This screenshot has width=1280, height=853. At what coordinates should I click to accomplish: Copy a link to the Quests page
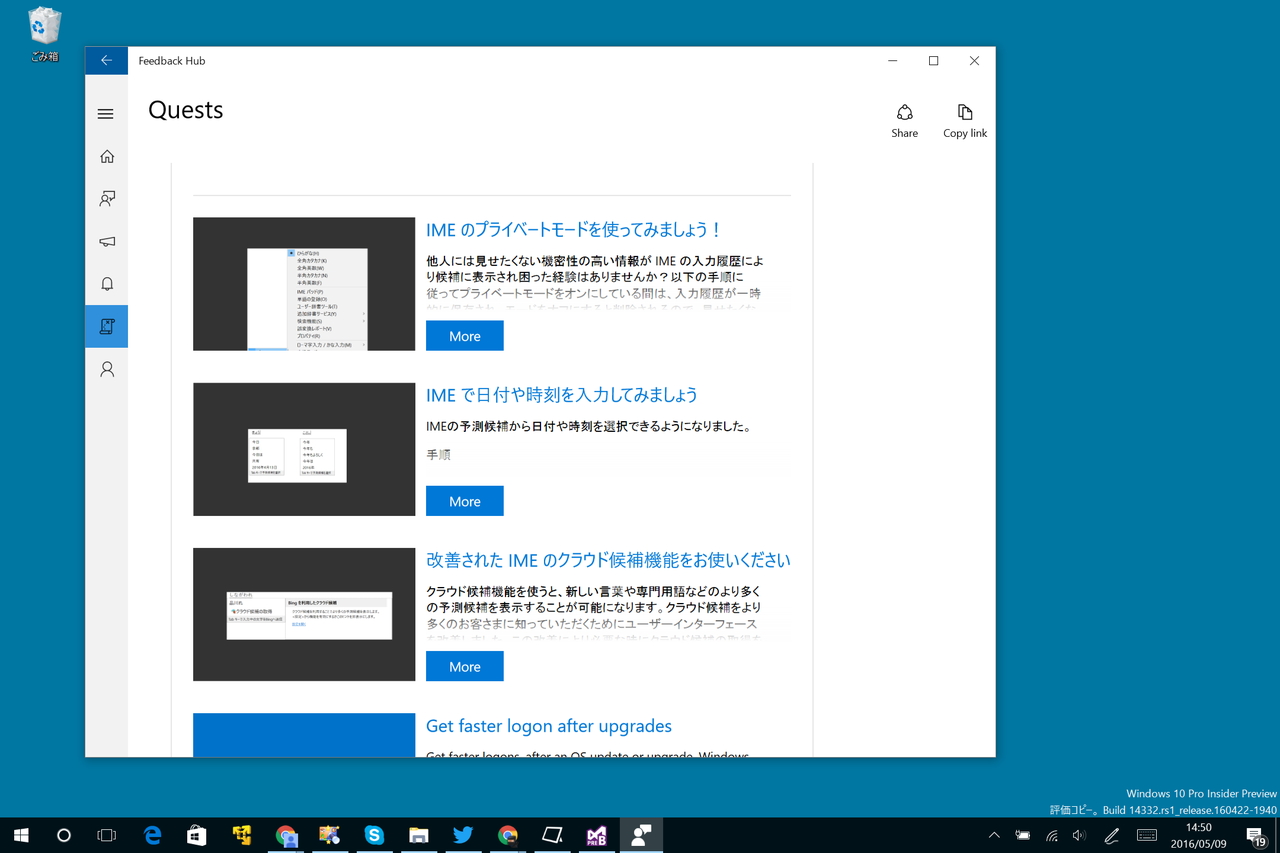click(964, 120)
